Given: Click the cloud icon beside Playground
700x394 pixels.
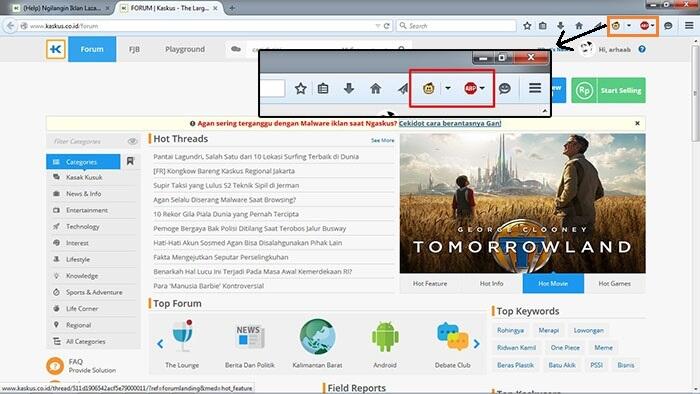Looking at the screenshot, I should (x=236, y=49).
